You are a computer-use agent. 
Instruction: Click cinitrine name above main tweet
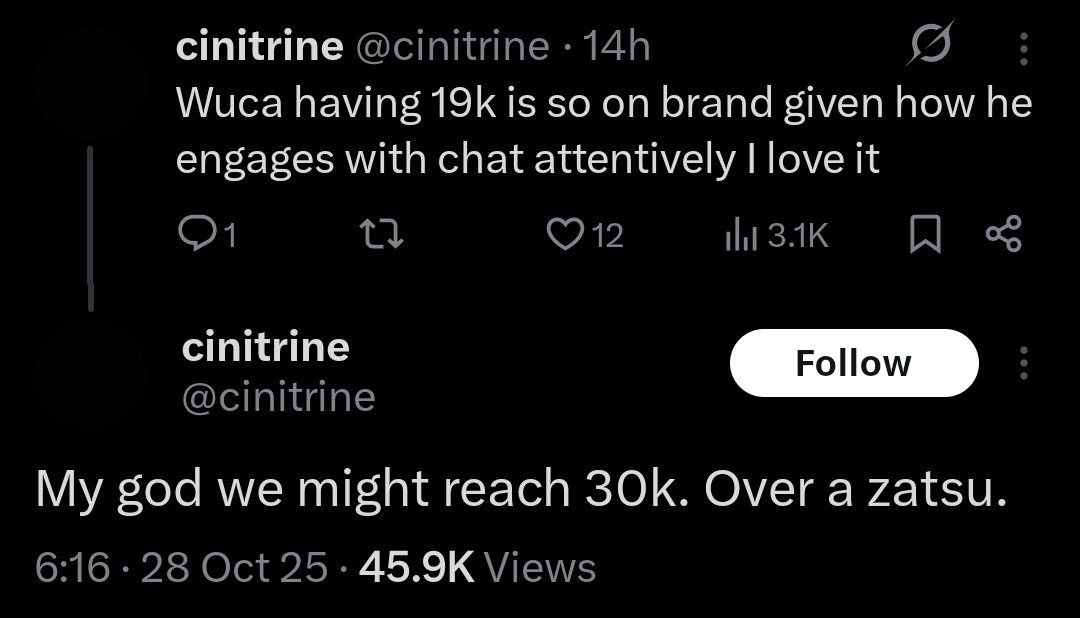pos(266,348)
